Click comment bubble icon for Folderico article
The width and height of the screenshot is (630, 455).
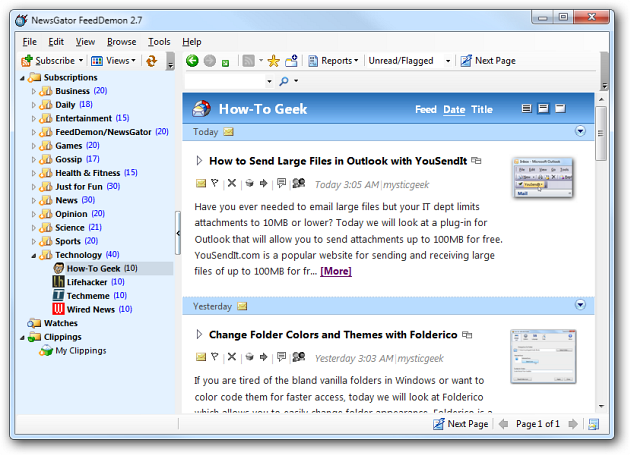282,357
